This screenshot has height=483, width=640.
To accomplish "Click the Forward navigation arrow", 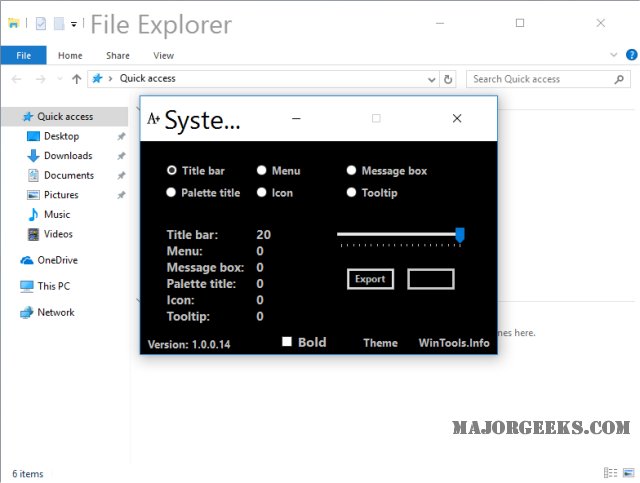I will (x=40, y=79).
